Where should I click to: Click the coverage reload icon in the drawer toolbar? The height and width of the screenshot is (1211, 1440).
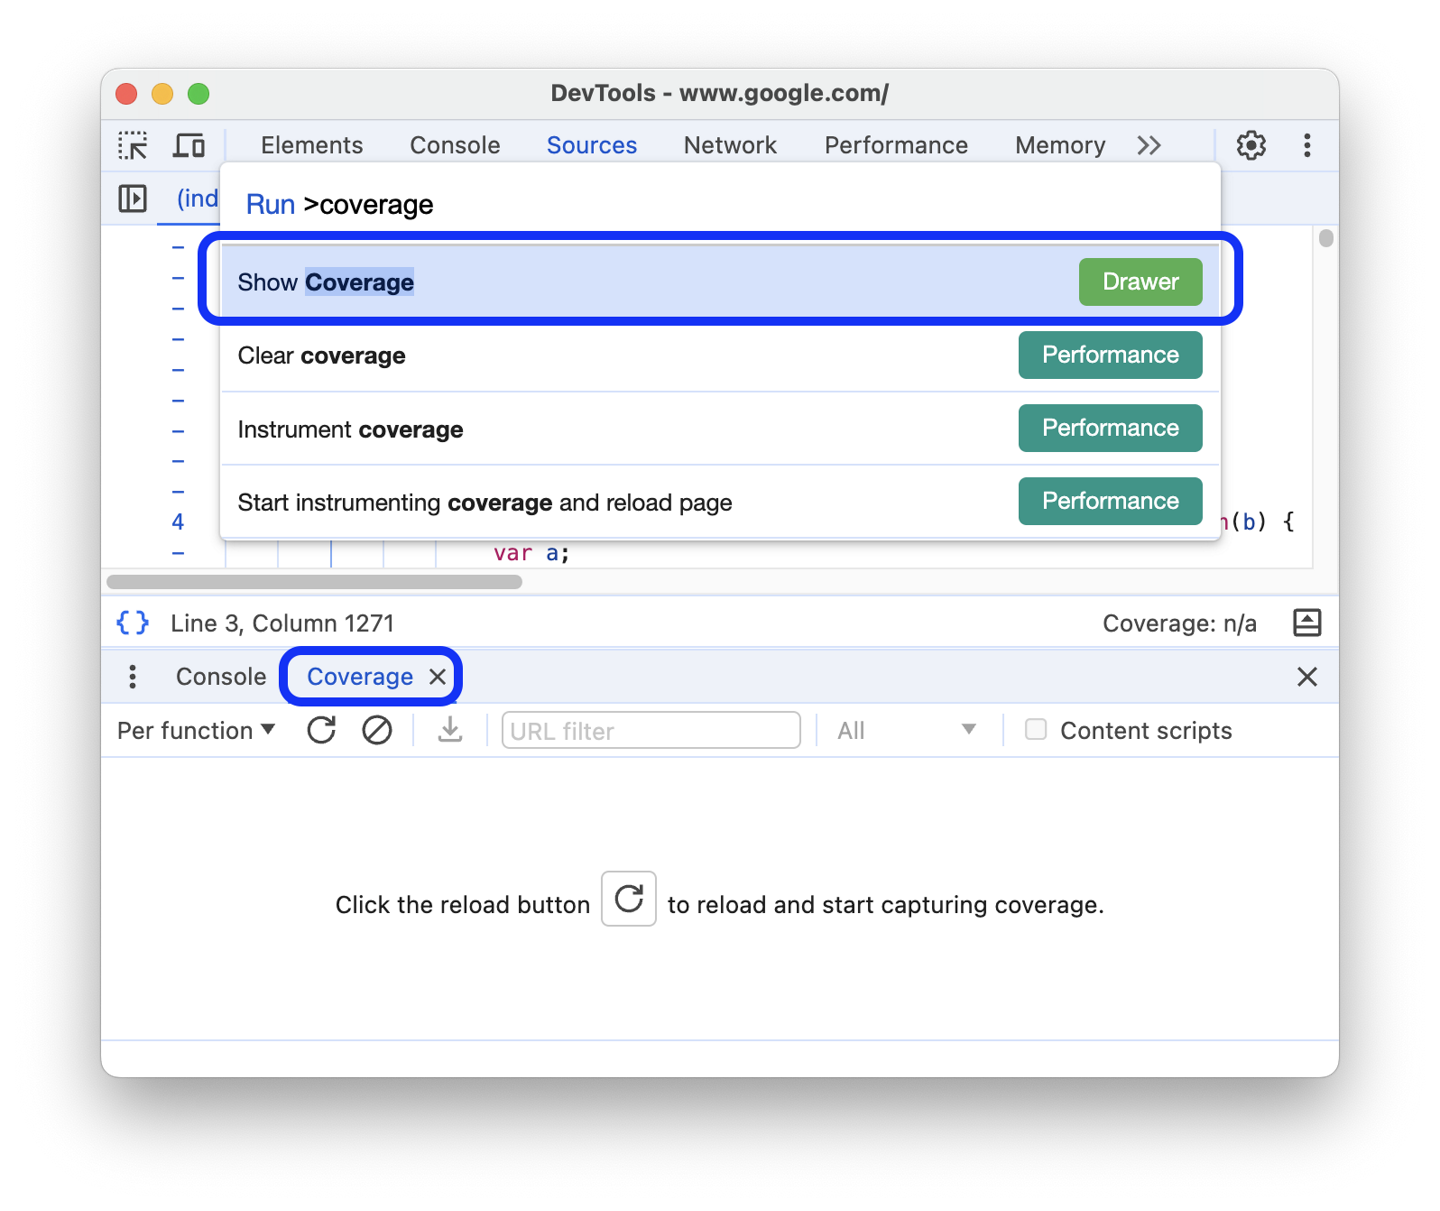(321, 730)
